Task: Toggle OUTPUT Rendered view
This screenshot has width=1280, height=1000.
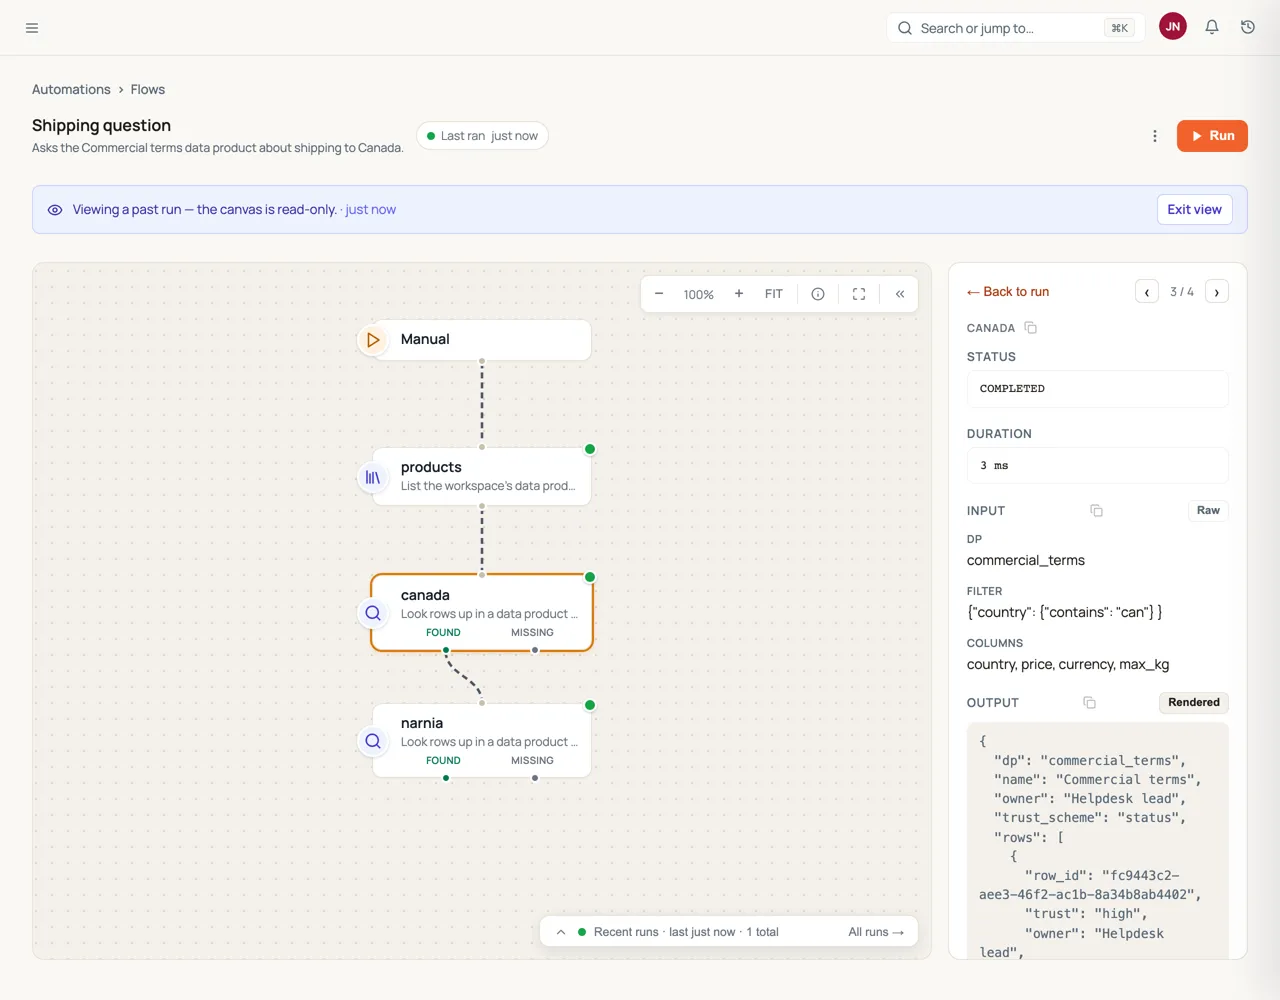Action: 1194,703
